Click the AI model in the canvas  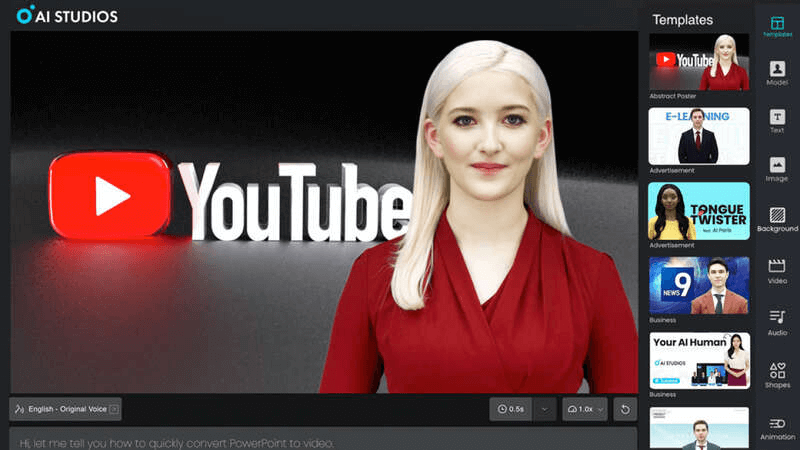480,219
